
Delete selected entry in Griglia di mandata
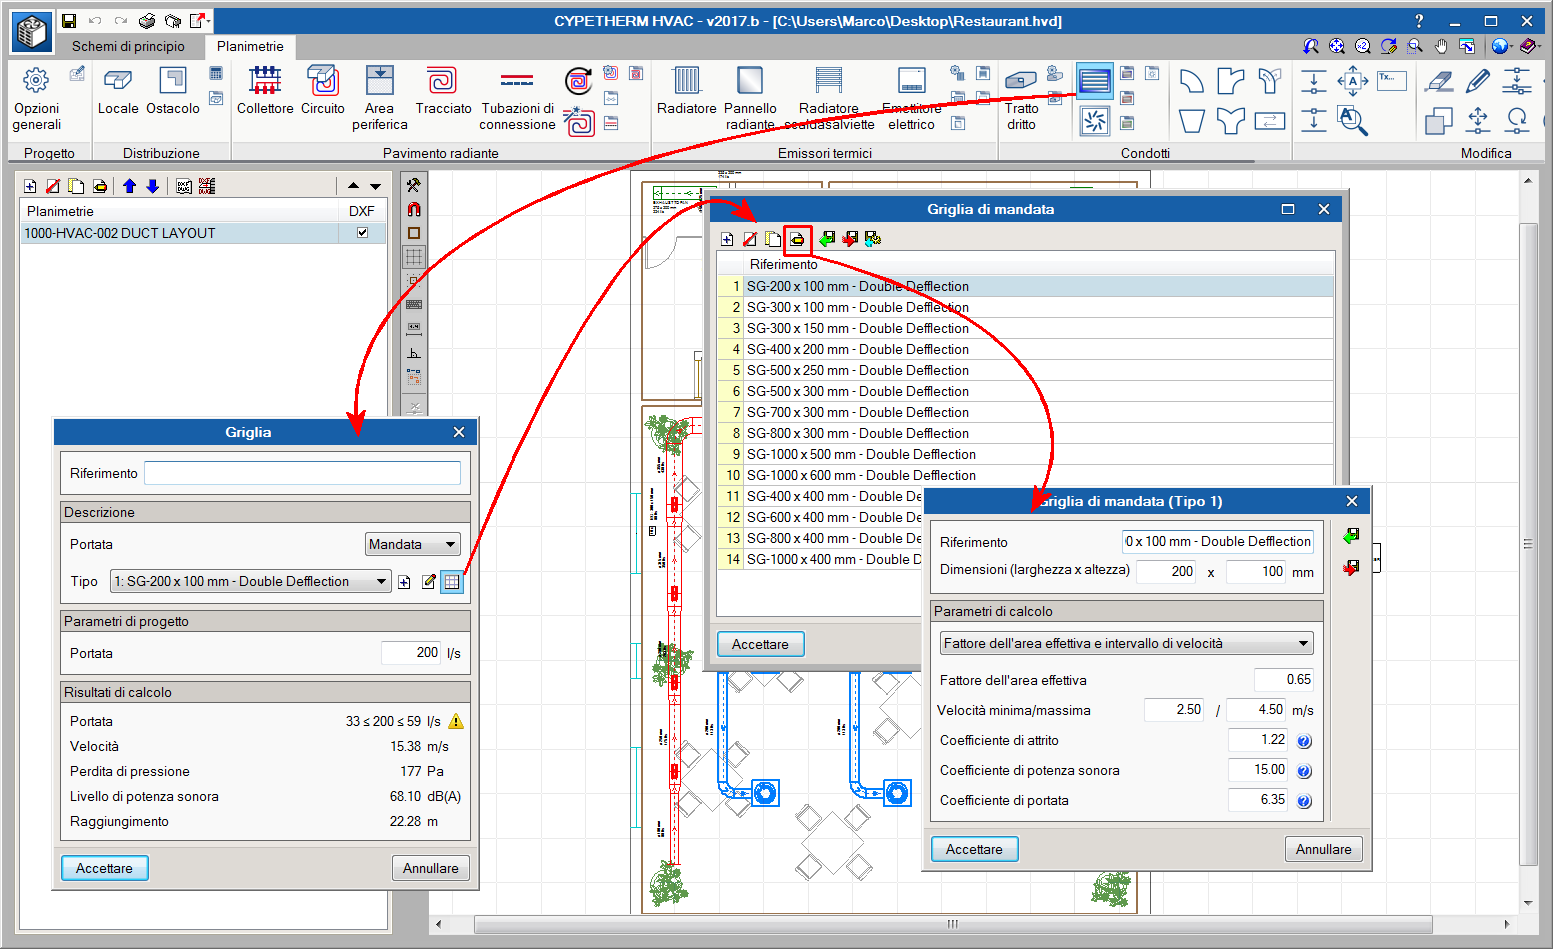click(750, 239)
